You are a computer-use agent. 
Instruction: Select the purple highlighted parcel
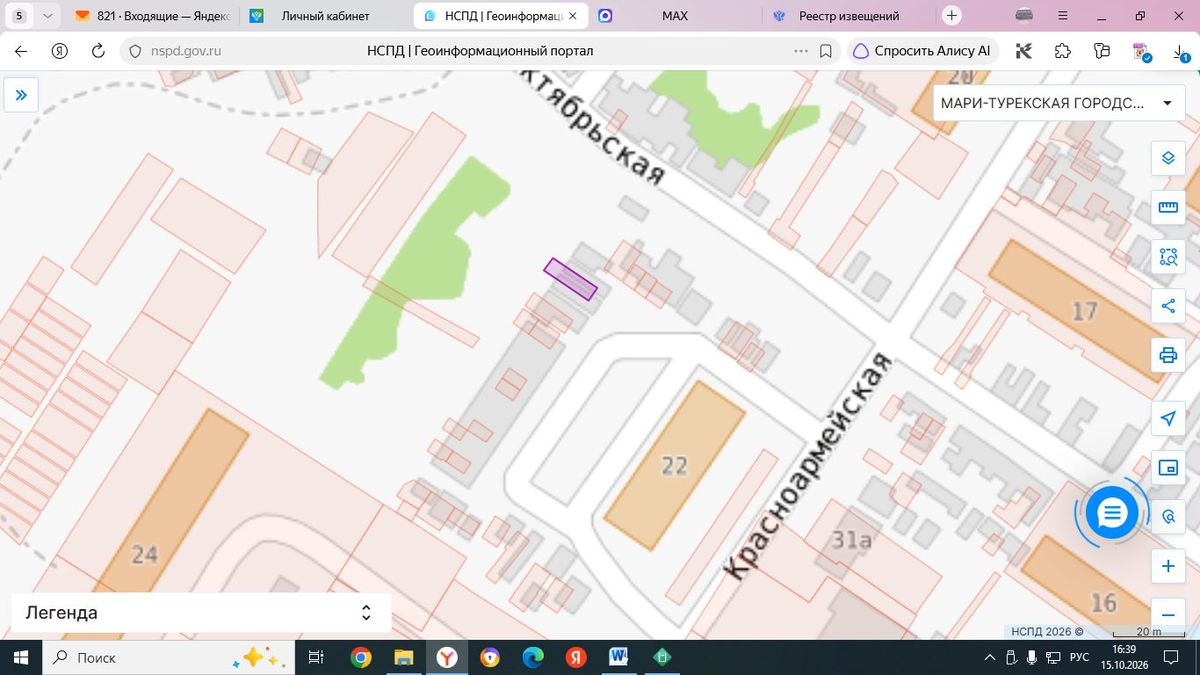click(x=570, y=279)
